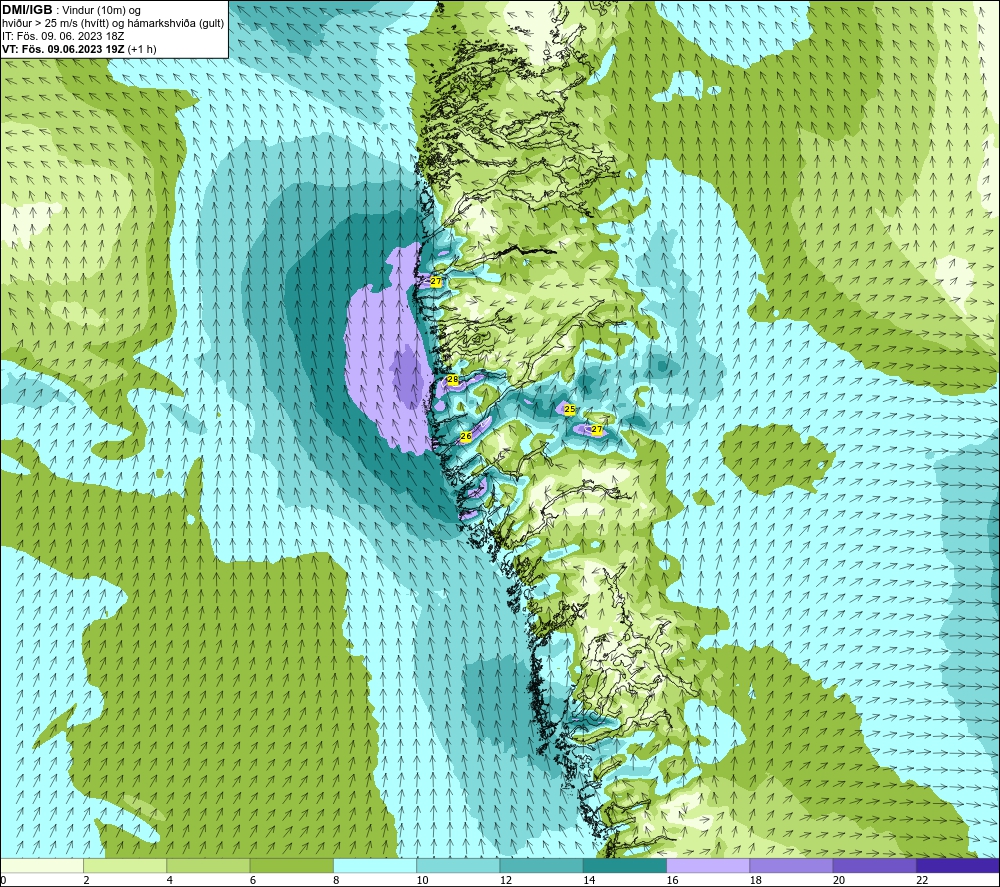This screenshot has height=887, width=1000.
Task: Select the valid time 'VT: Fös. 09.06.2023 19Z'
Action: (x=63, y=49)
